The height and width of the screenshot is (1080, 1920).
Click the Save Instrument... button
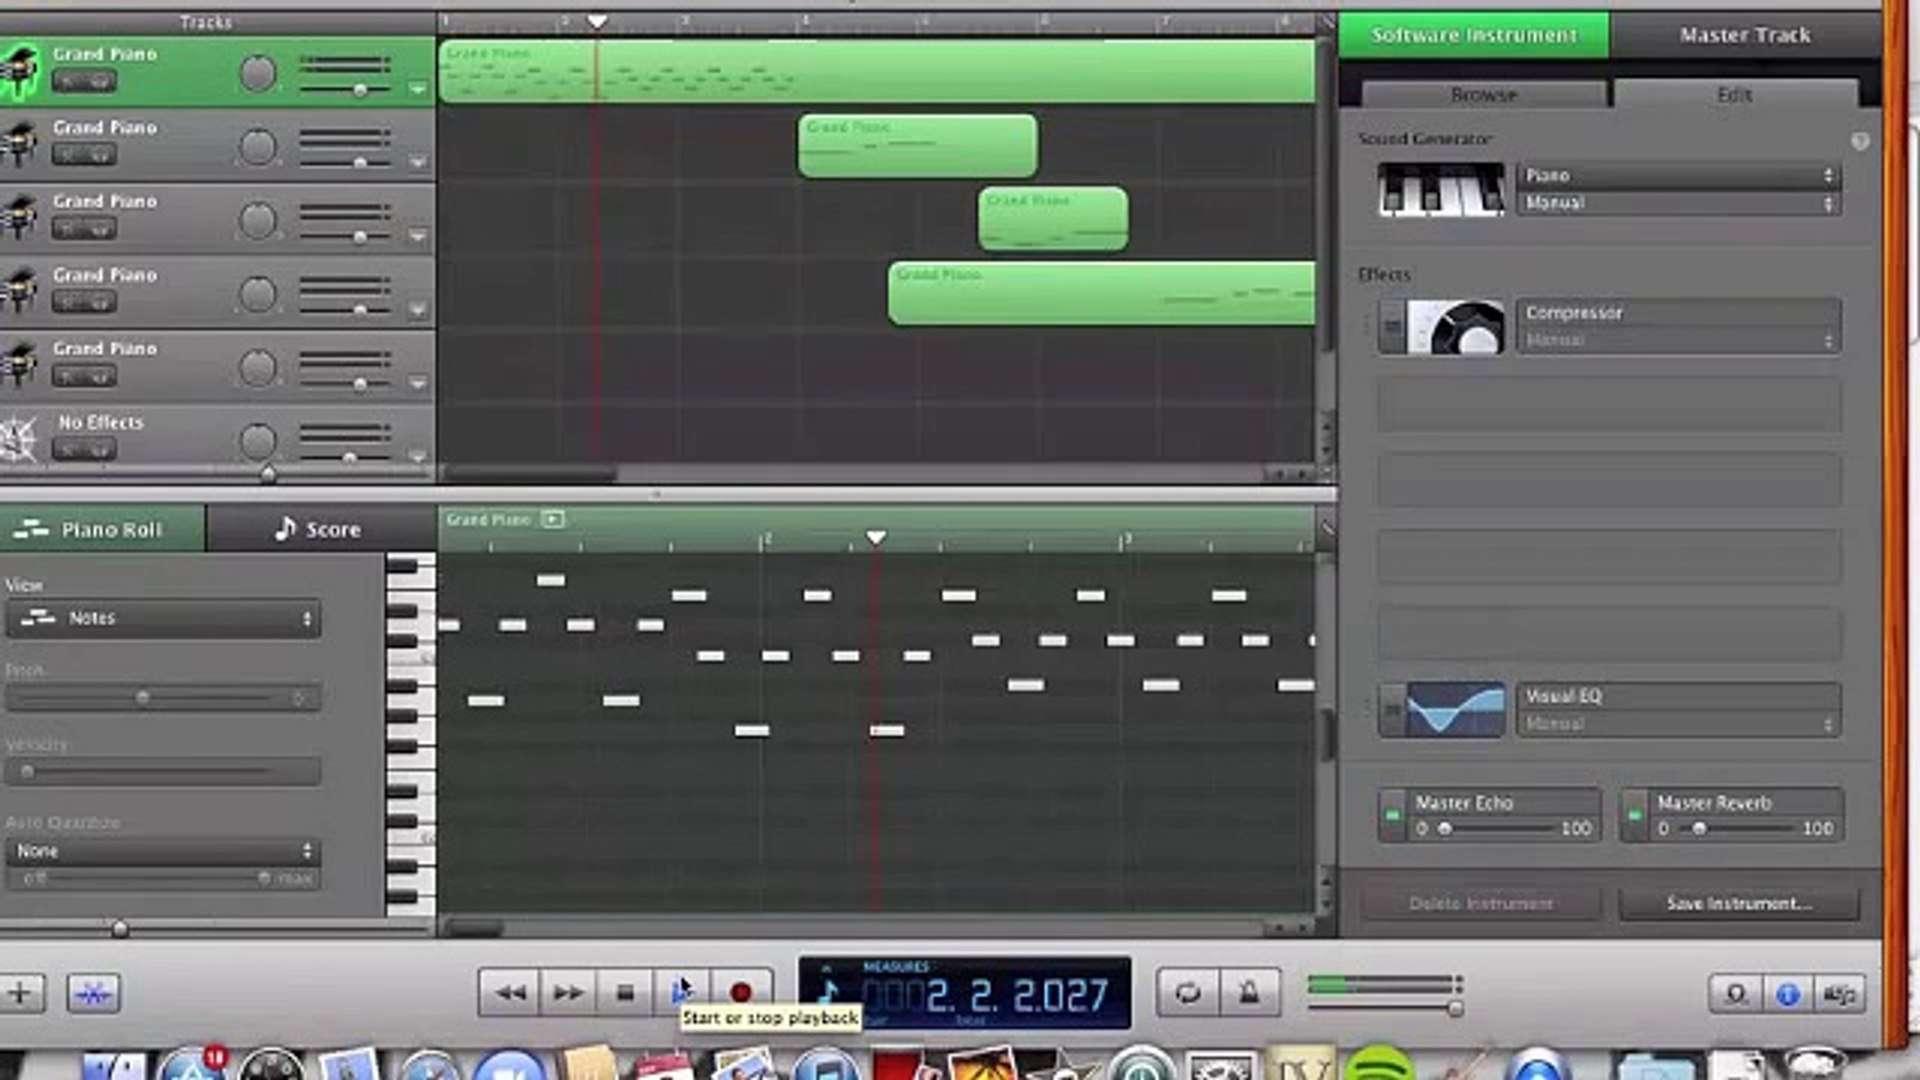(x=1739, y=903)
